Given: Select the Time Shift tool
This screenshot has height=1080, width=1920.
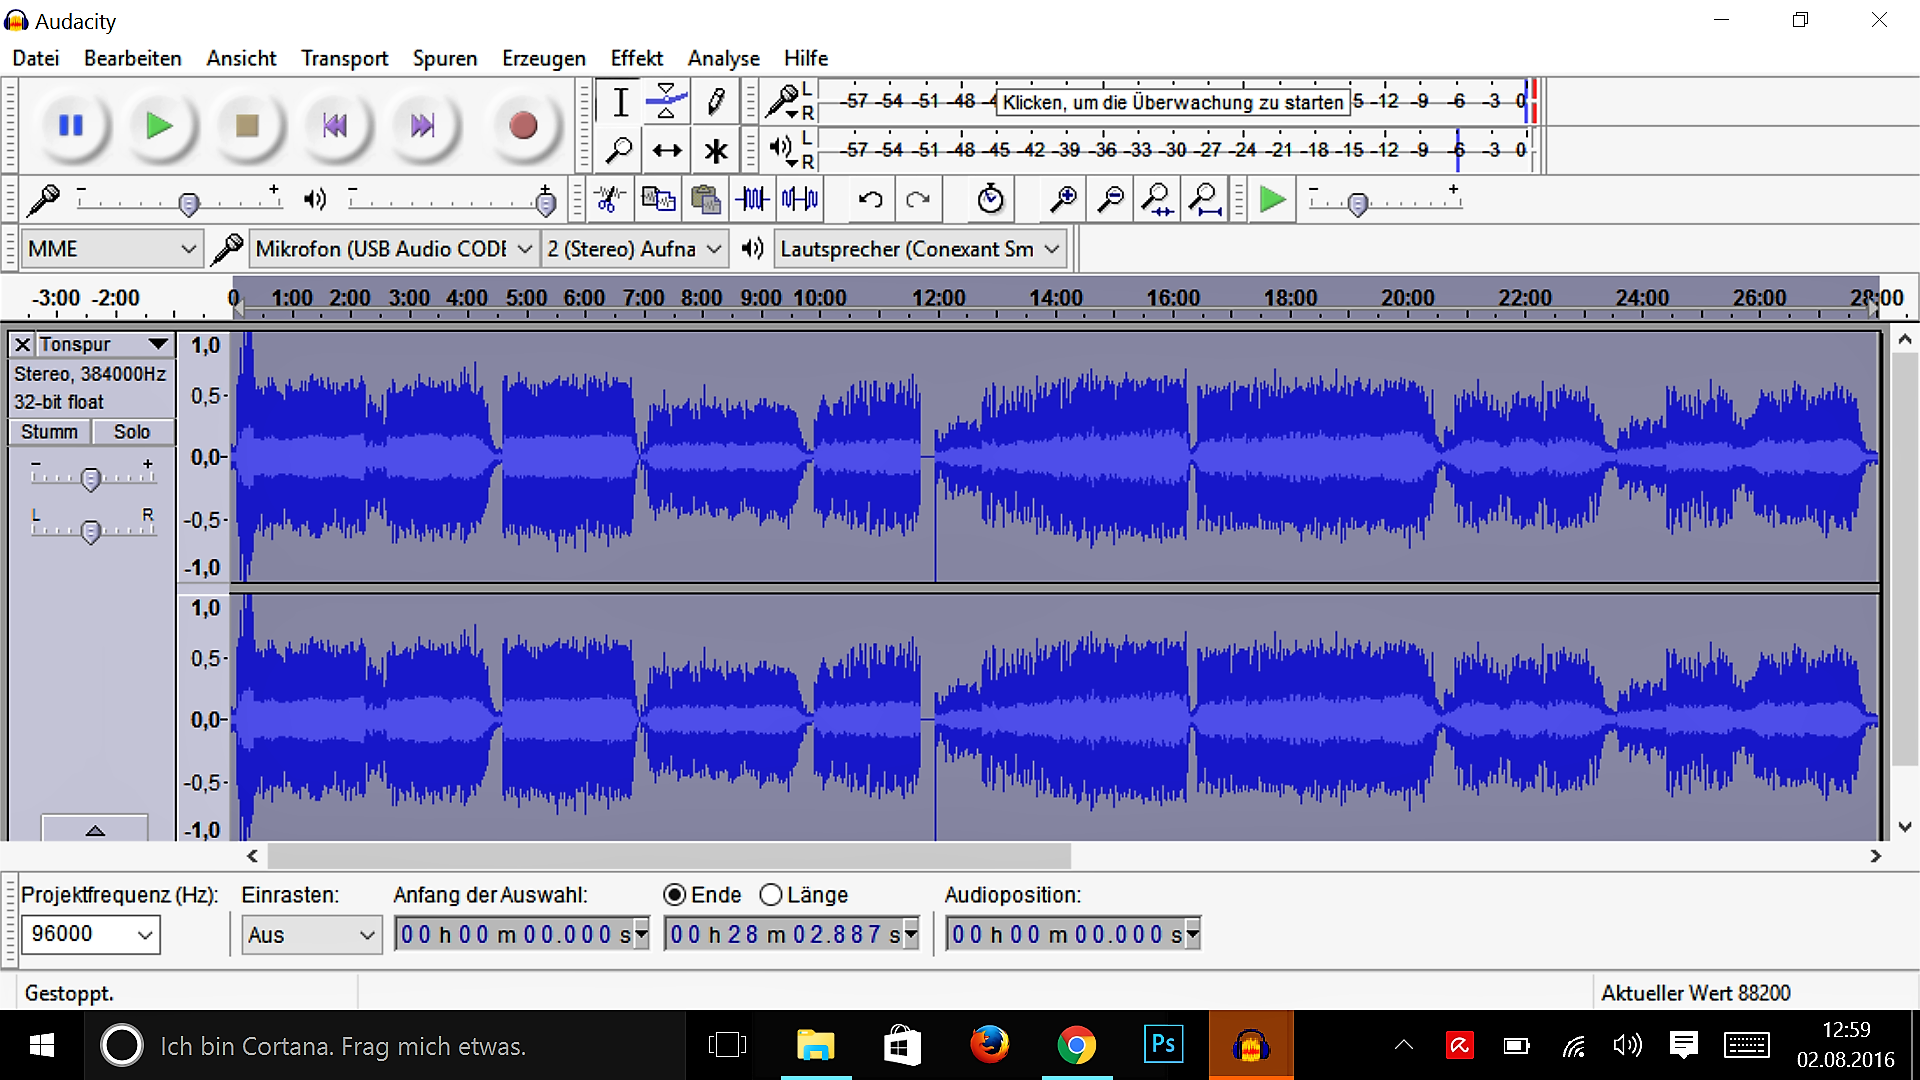Looking at the screenshot, I should tap(666, 151).
